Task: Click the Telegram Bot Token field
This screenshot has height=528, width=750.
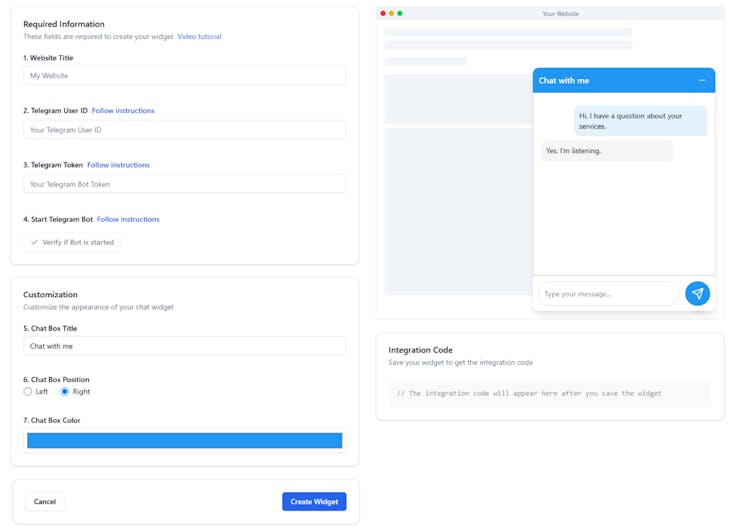Action: (x=184, y=184)
